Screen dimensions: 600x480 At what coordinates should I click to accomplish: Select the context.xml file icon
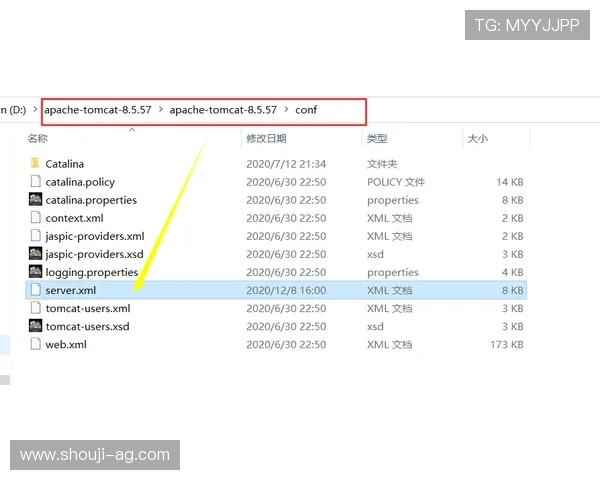click(36, 218)
